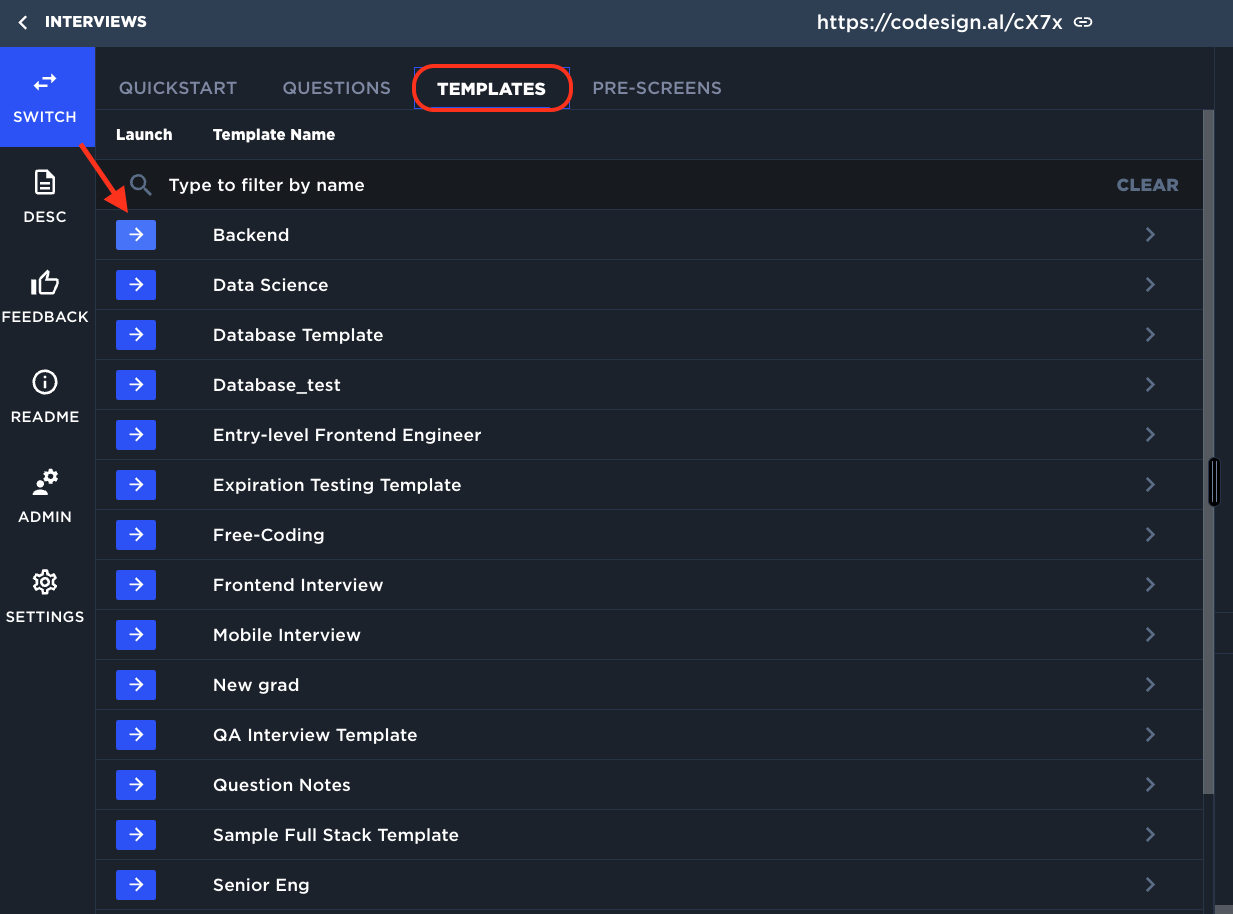Open the Admin user-gear icon
Screen dimensions: 1233x914
(45, 483)
